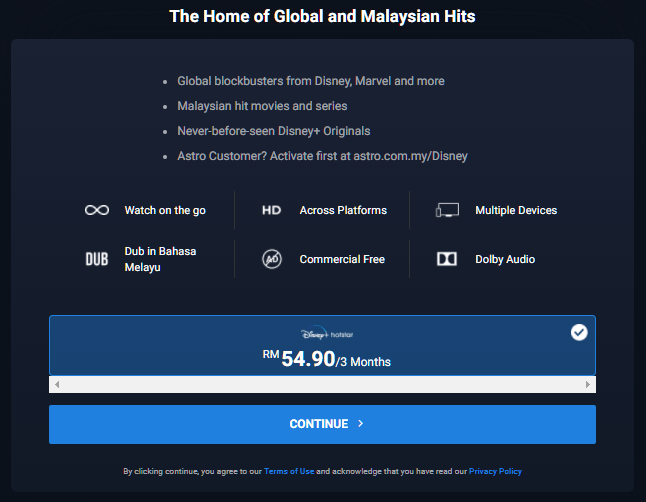Click the heading 'The Home of Global and Malaysian Hits'
Screen dimensions: 646x502
point(322,16)
